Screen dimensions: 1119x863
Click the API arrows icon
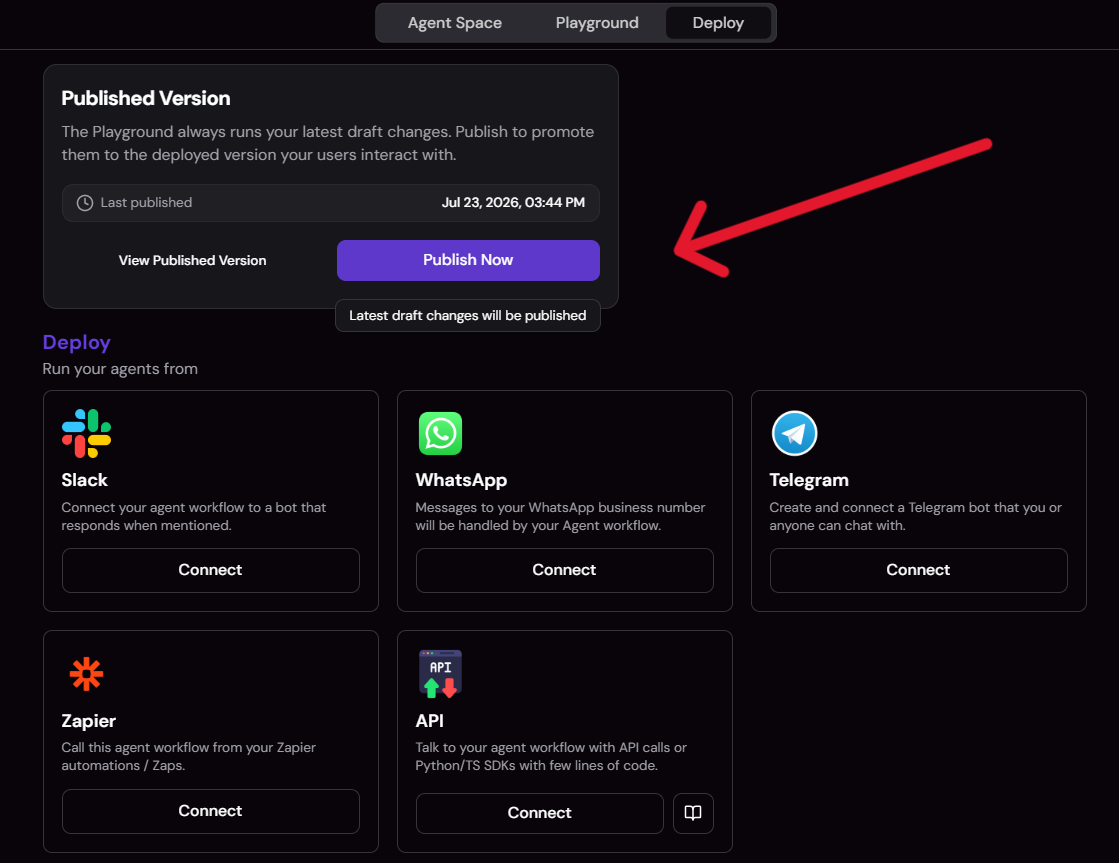coord(440,674)
